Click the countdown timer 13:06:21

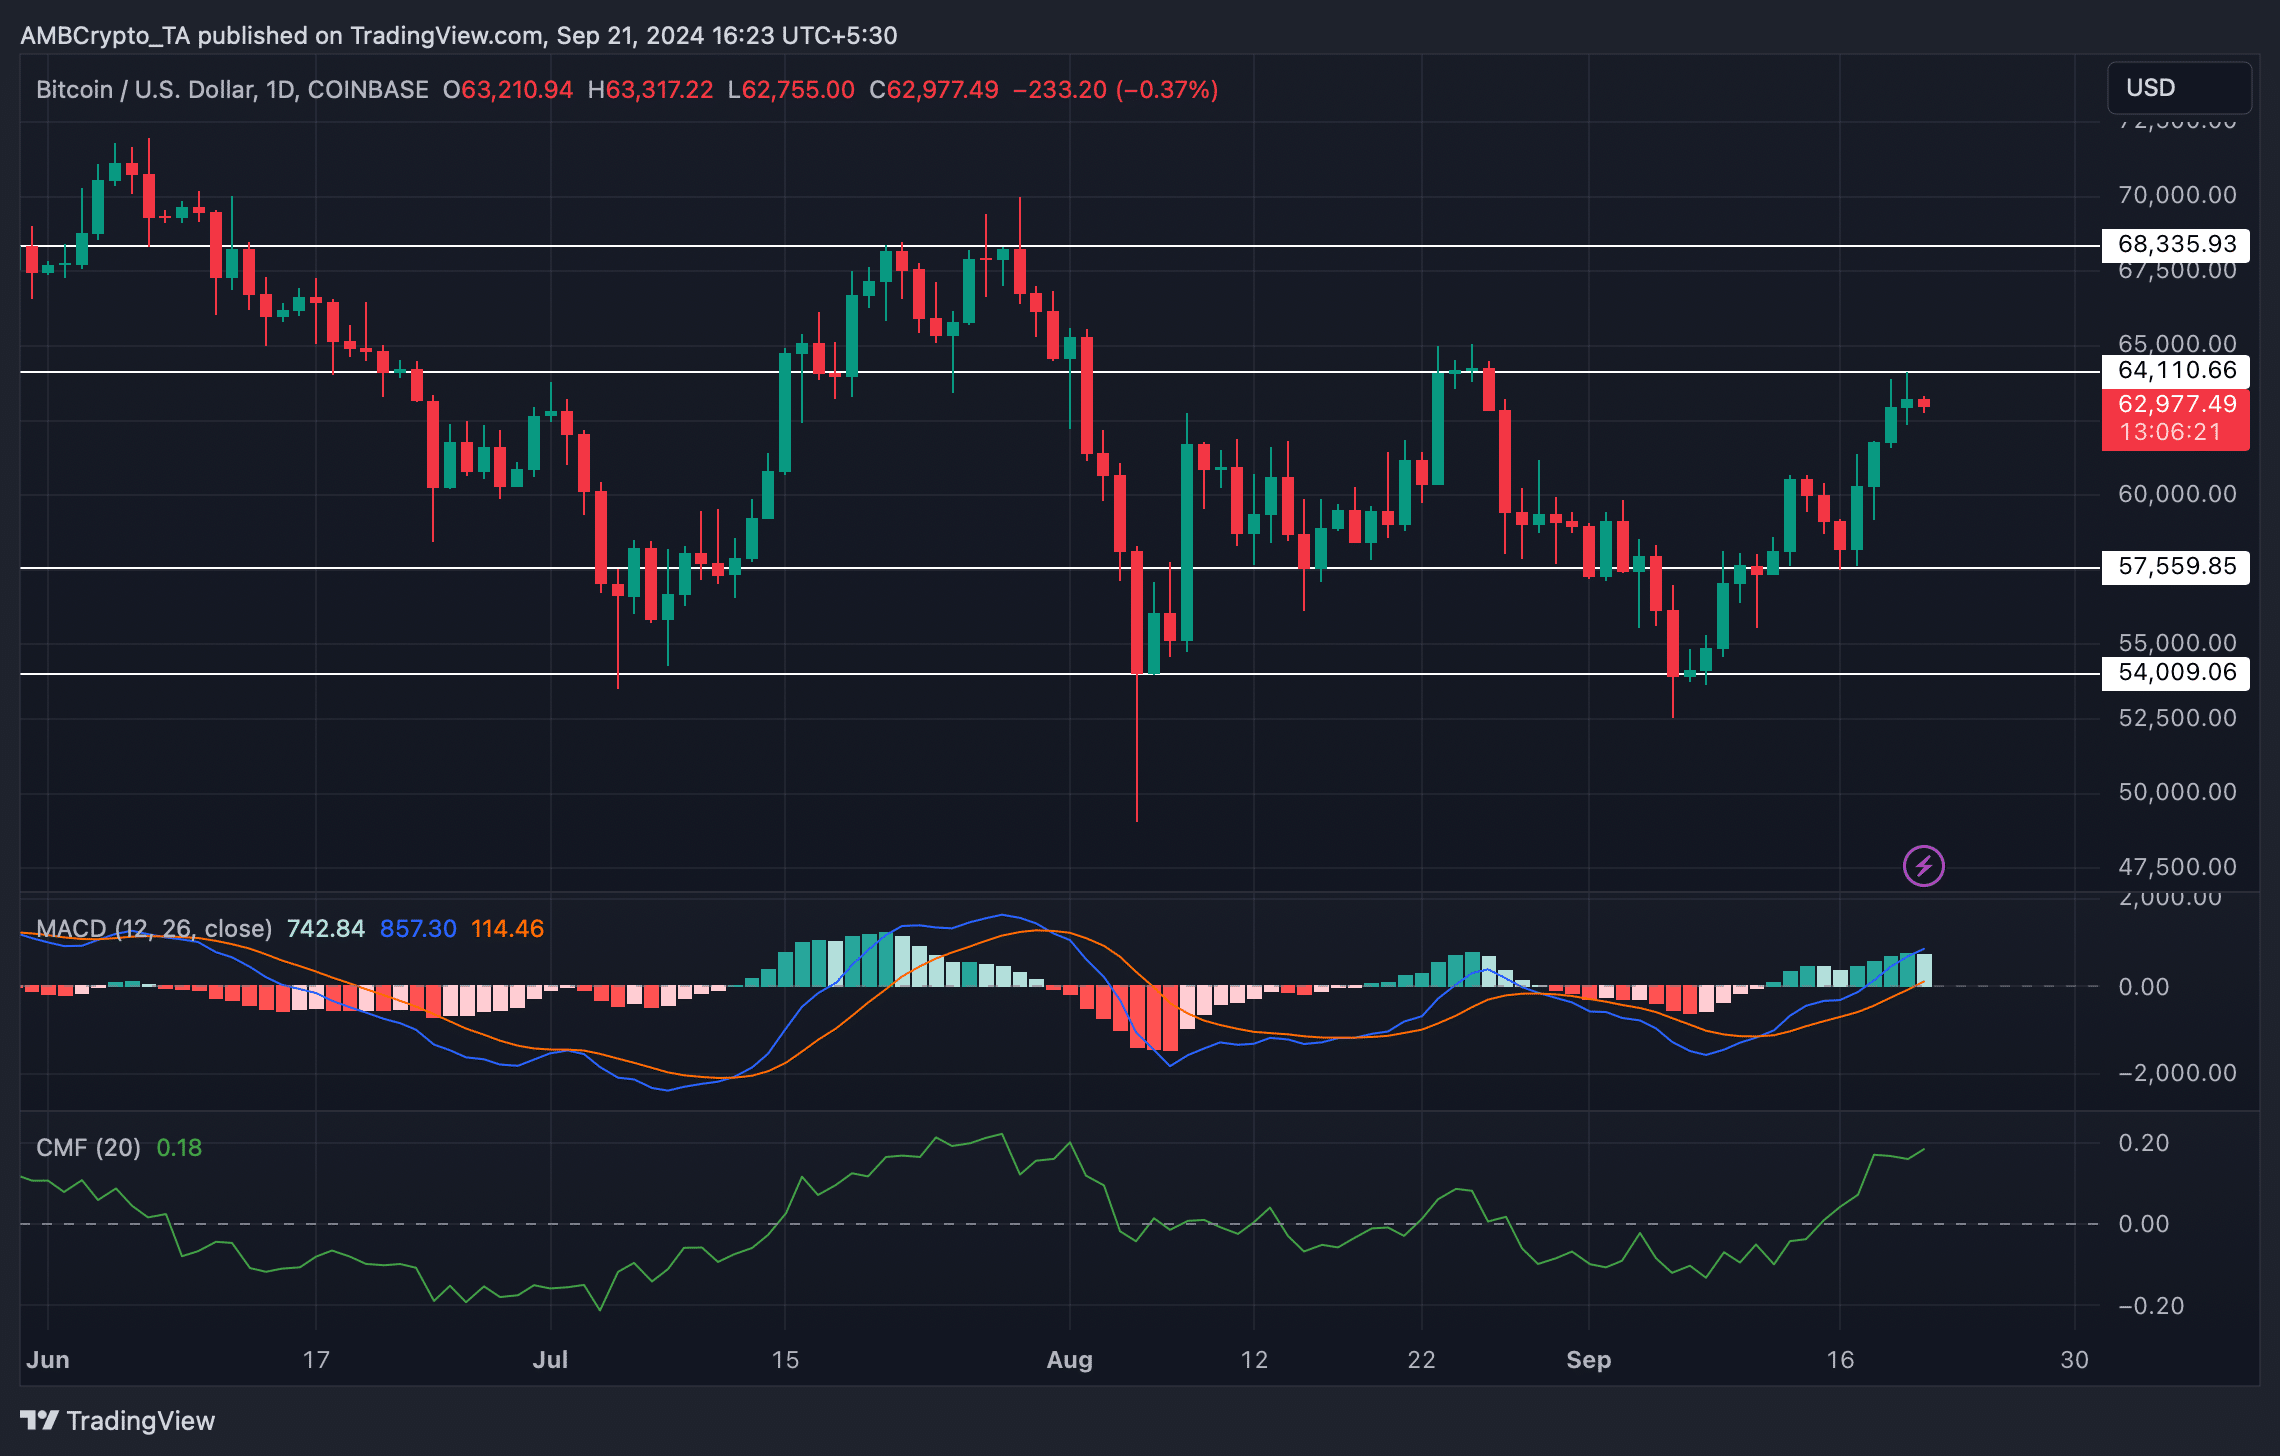tap(2170, 433)
